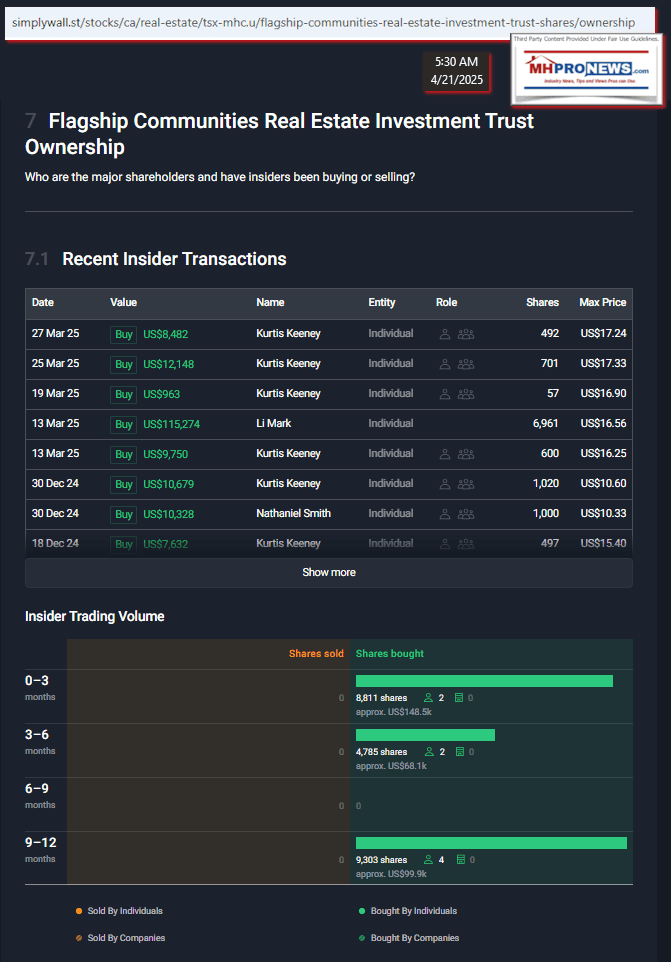Click individual role icon in 19 Mar 25 row

(445, 394)
